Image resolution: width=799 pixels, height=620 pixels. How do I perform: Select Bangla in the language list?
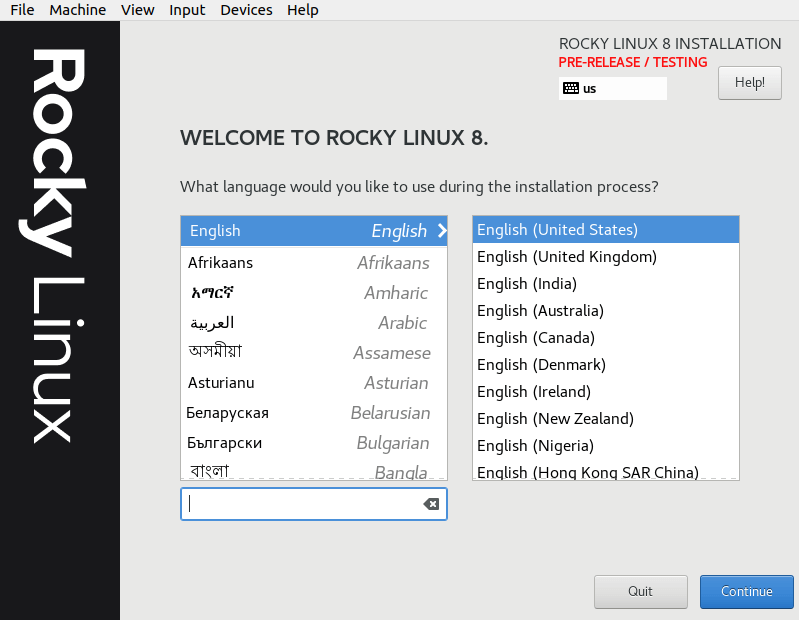click(314, 470)
